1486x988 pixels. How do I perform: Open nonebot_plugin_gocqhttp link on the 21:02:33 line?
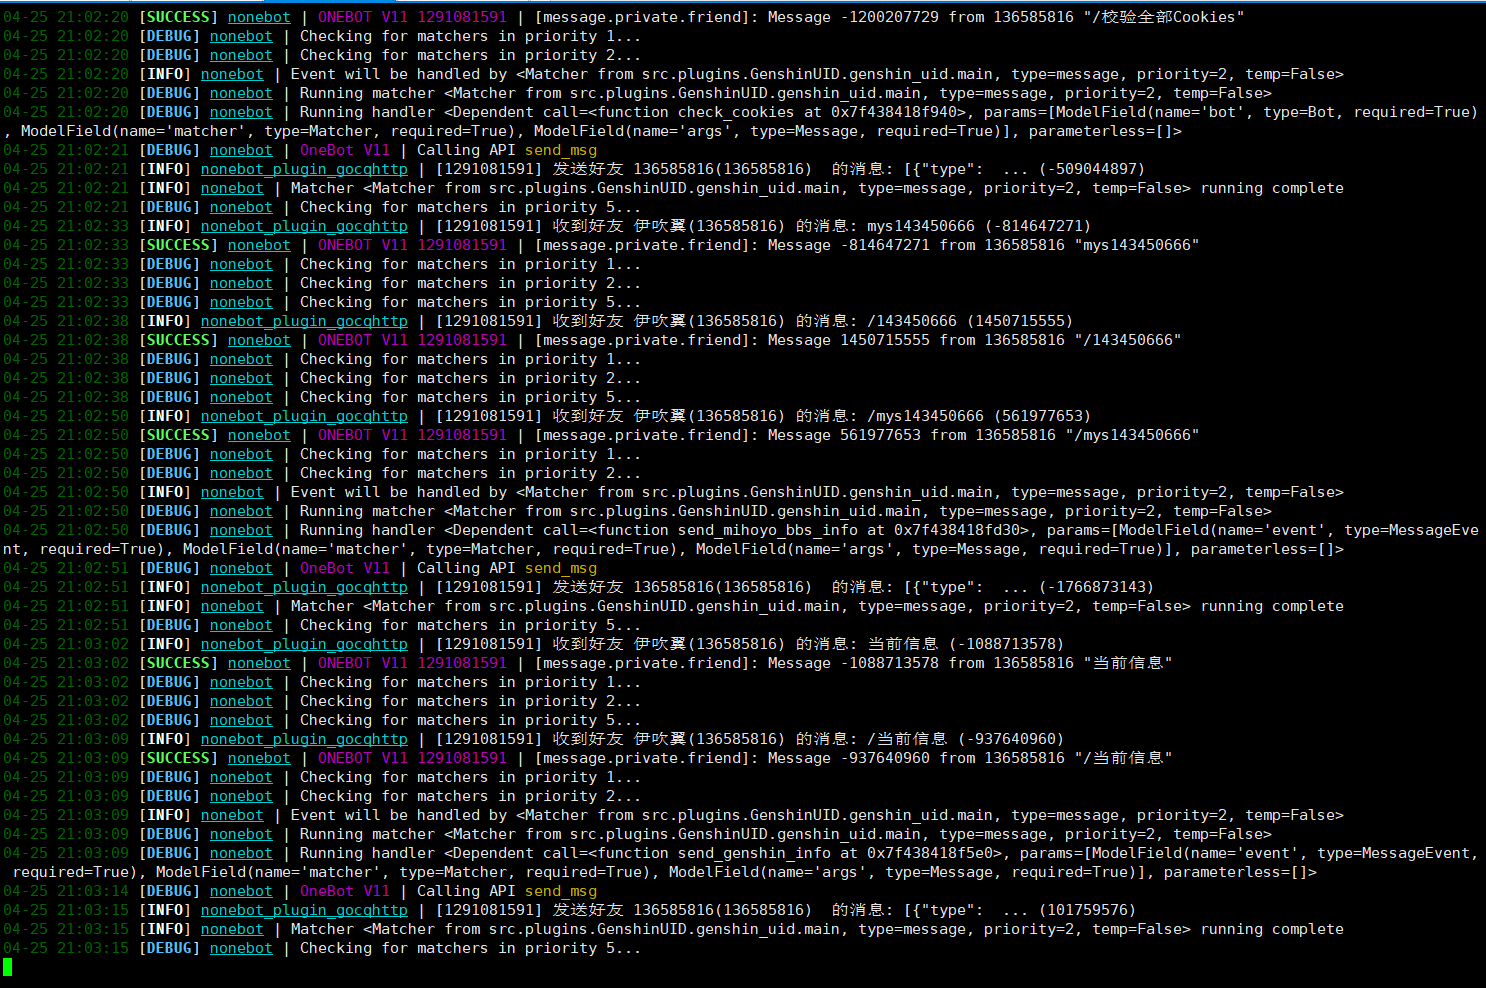coord(304,226)
